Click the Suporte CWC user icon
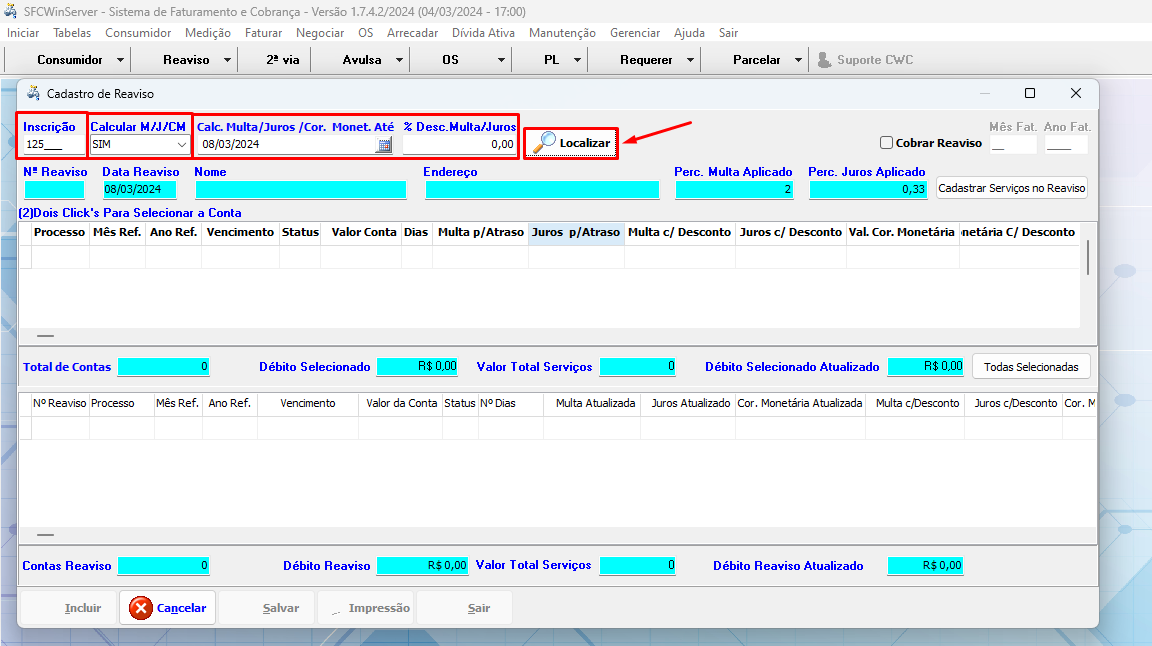The image size is (1152, 646). [824, 60]
